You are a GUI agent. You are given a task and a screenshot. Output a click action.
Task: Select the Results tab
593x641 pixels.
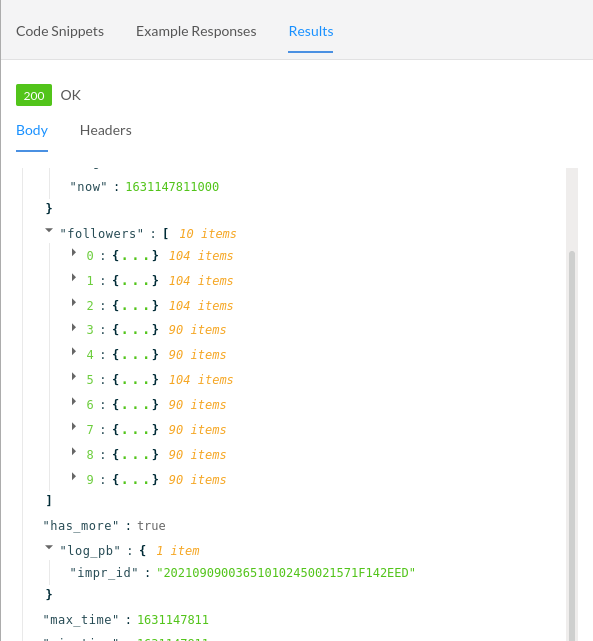coord(311,31)
